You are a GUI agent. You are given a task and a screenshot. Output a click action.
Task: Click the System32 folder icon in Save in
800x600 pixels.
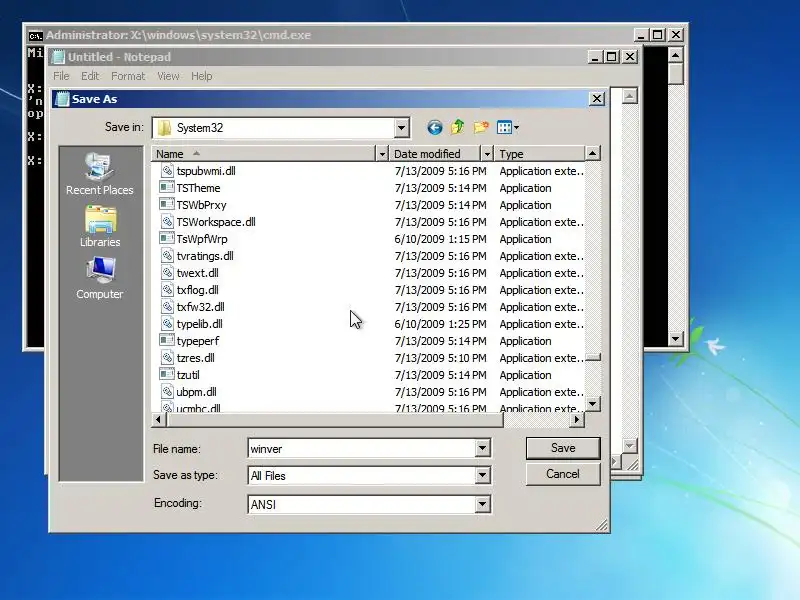pos(164,128)
